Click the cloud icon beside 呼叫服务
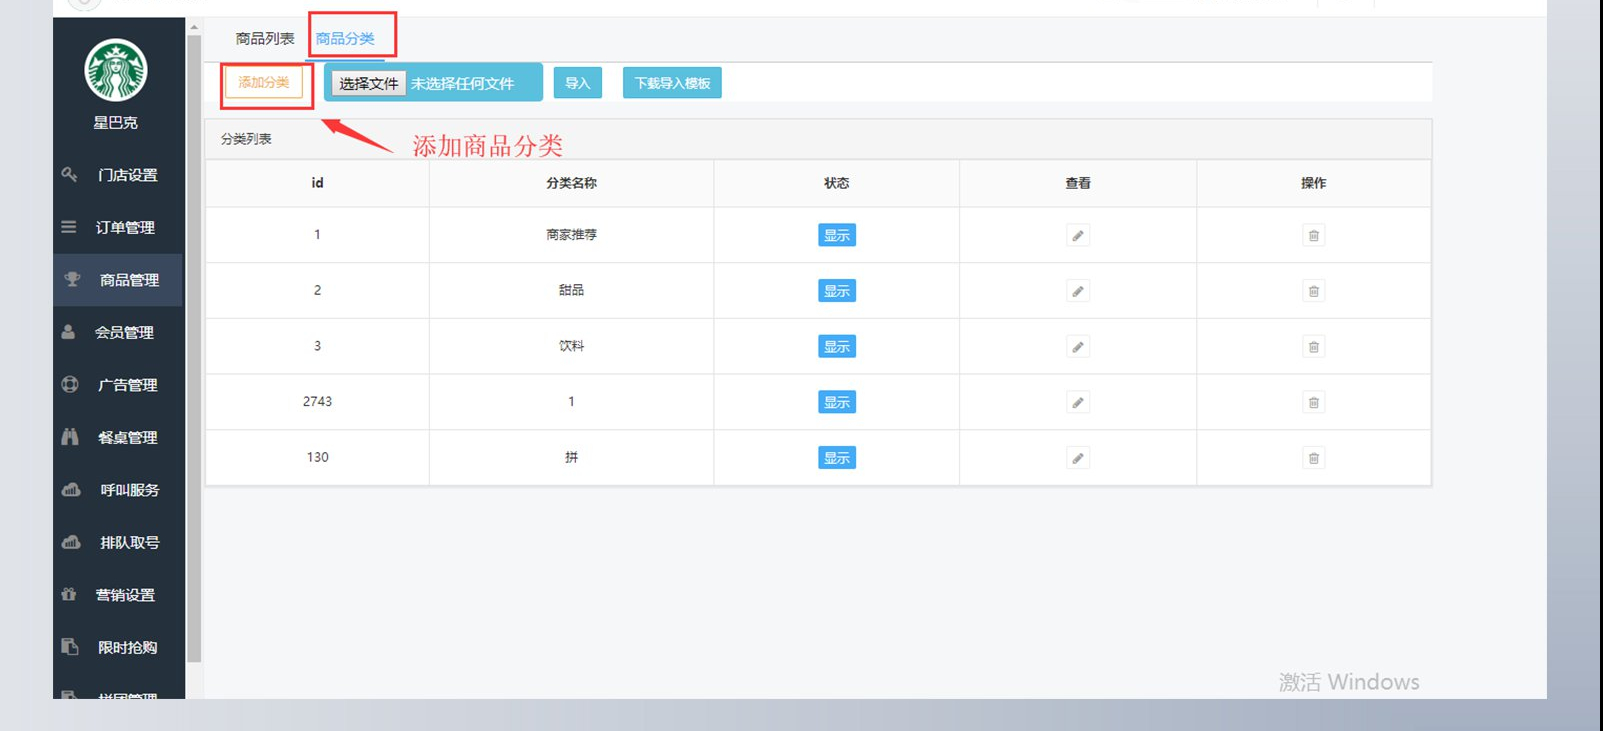 pyautogui.click(x=71, y=489)
